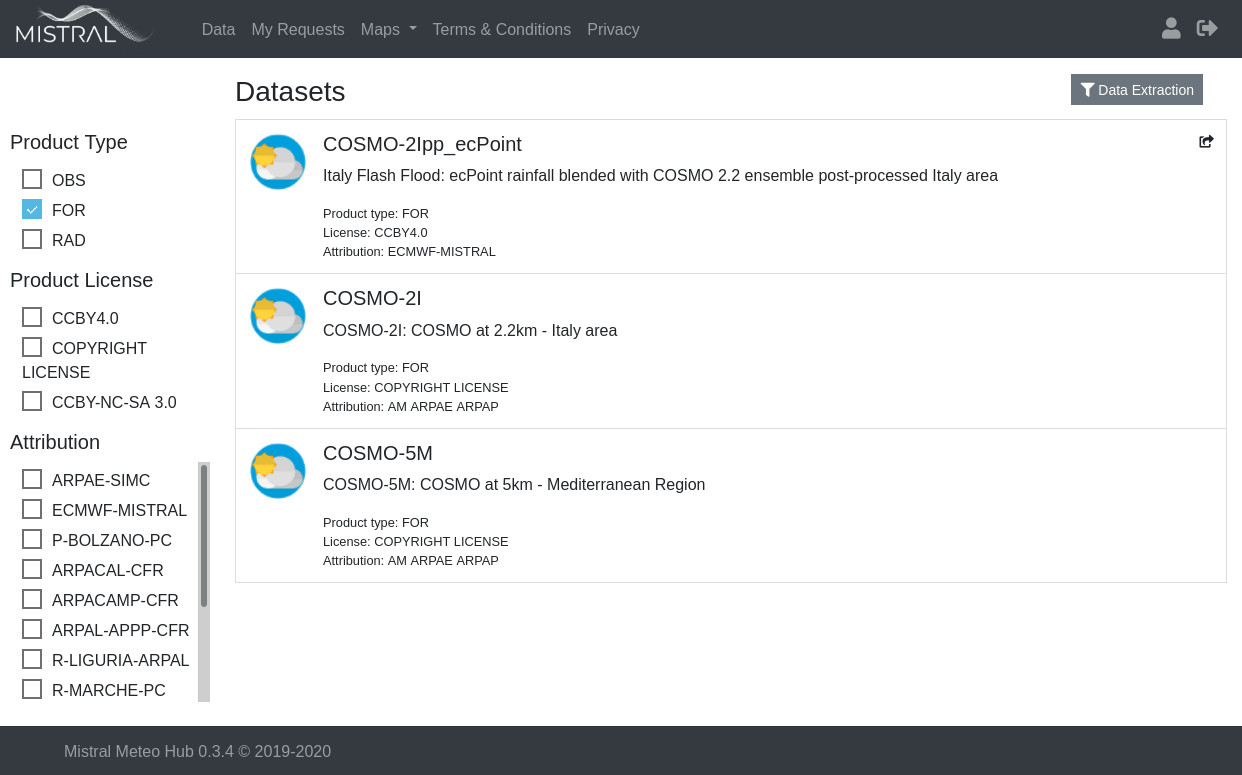Click the Attribution heading
The height and width of the screenshot is (775, 1242).
55,442
